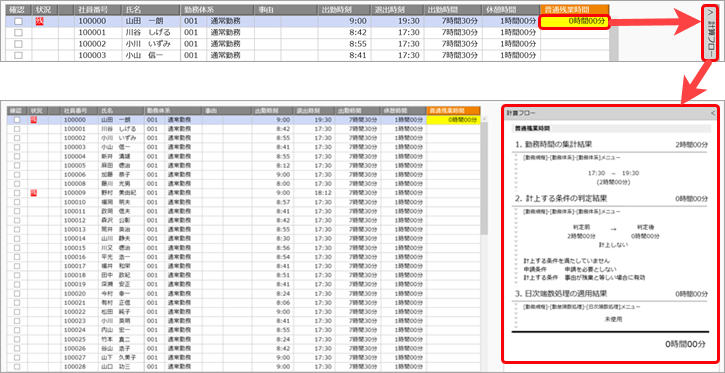Image resolution: width=725 pixels, height=373 pixels.
Task: Select the 8:51 arrival cell of 100018
Action: click(272, 275)
